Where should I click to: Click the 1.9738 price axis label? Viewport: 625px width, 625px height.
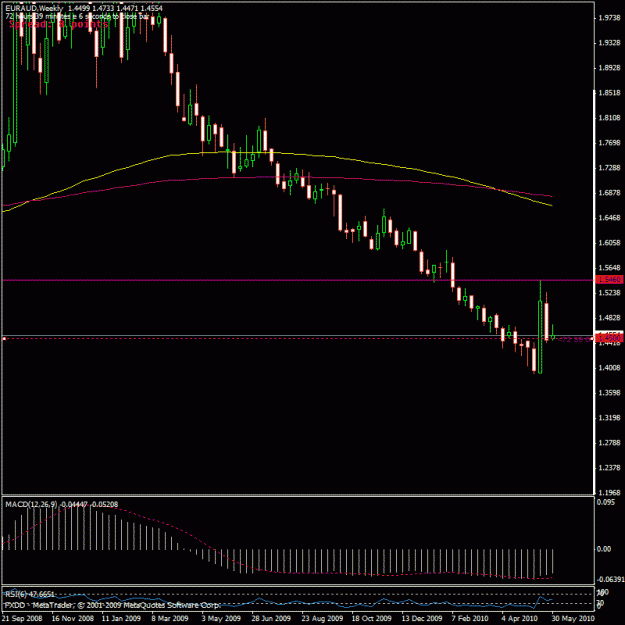610,18
